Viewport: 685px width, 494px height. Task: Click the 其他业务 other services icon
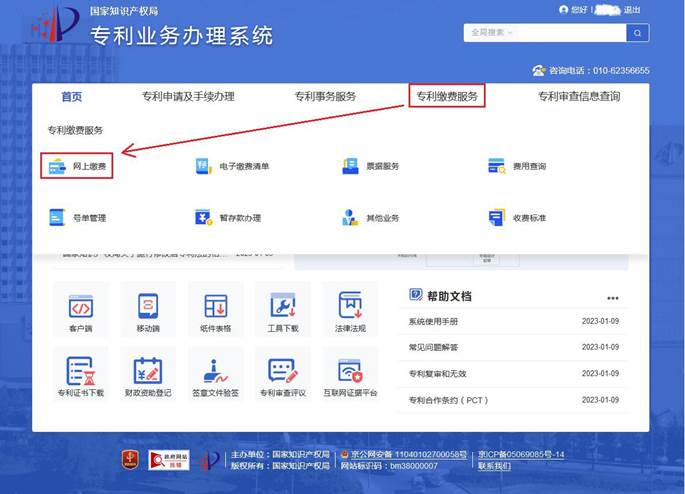pyautogui.click(x=350, y=217)
